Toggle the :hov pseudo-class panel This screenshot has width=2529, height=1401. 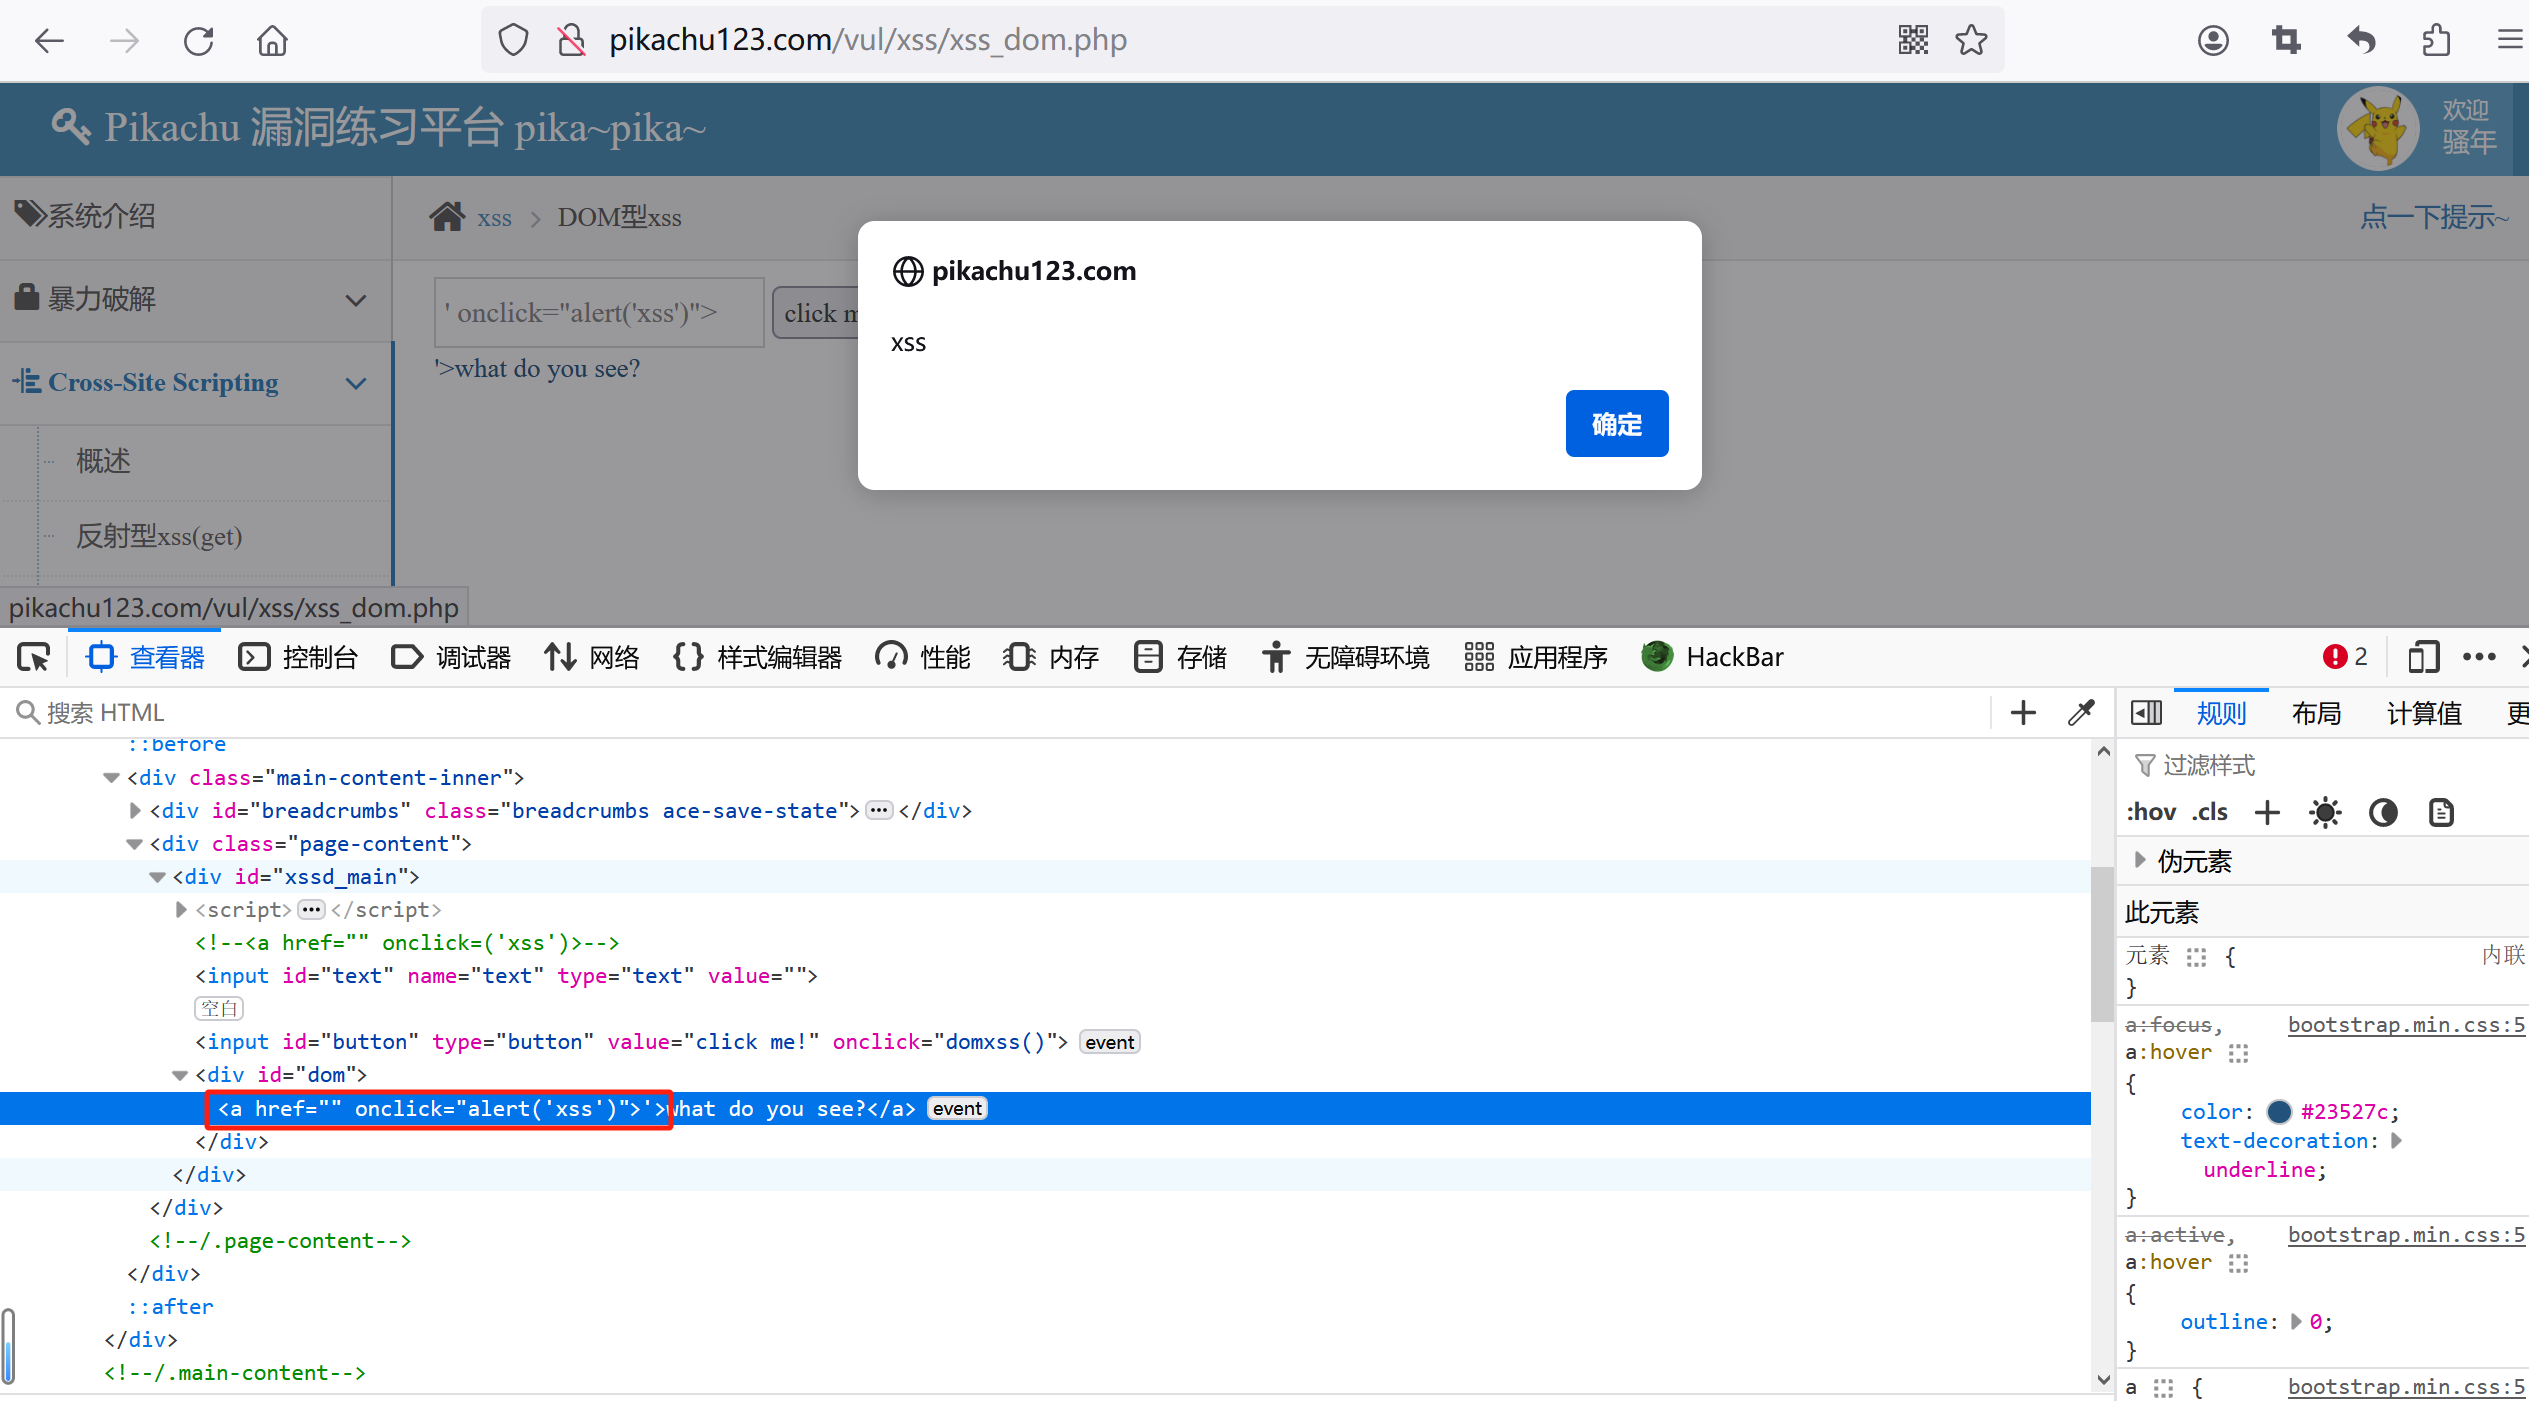click(x=2151, y=812)
